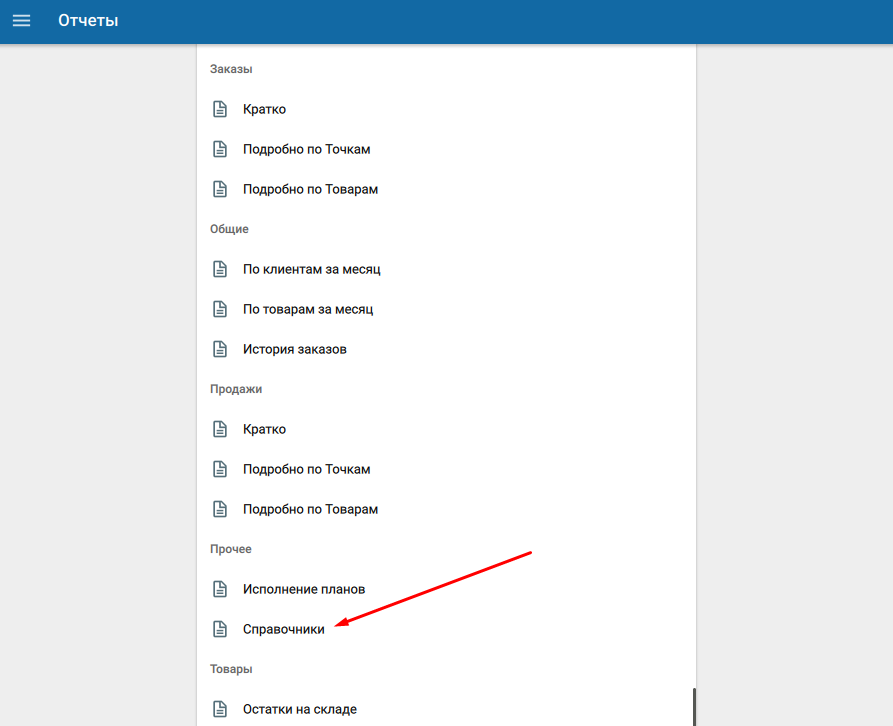
Task: Click icon beside Подробно по Точкам under Продажи
Action: (x=220, y=469)
